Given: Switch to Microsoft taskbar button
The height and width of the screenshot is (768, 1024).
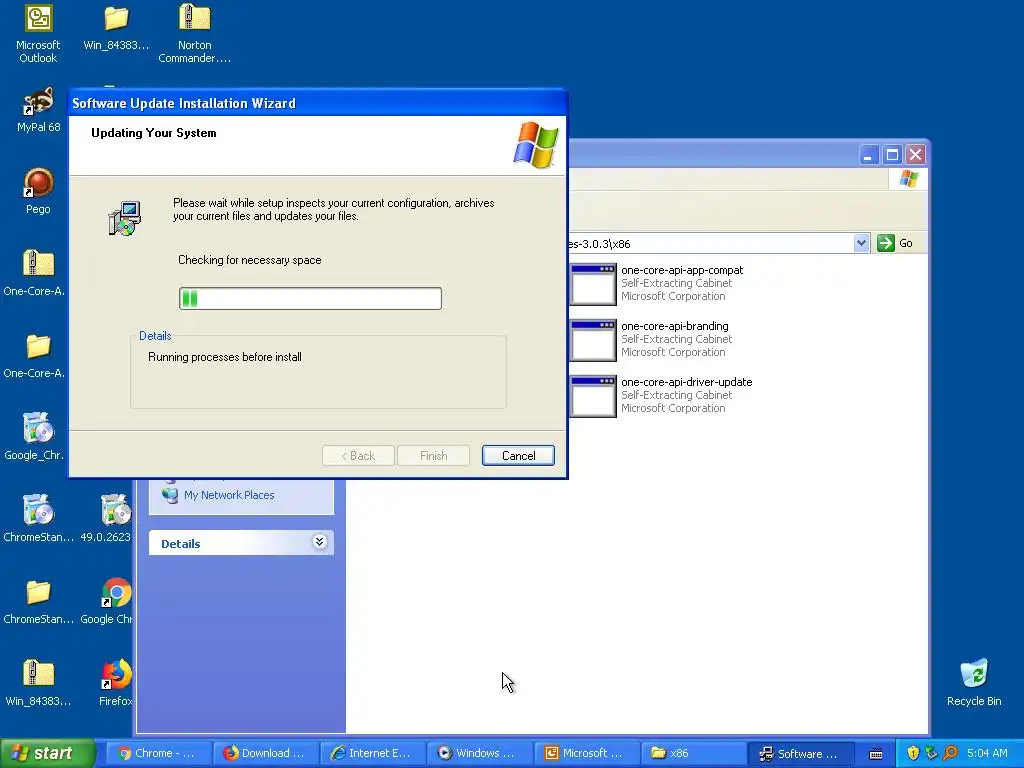Looking at the screenshot, I should (588, 753).
